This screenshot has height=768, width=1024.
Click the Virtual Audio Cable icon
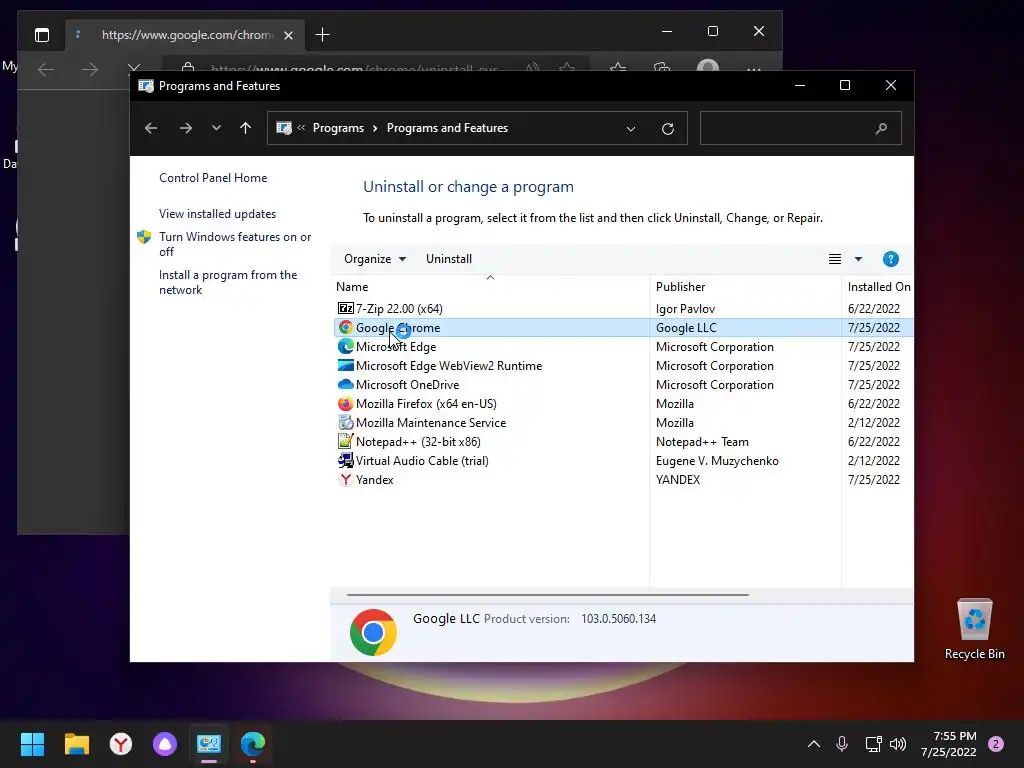coord(345,460)
